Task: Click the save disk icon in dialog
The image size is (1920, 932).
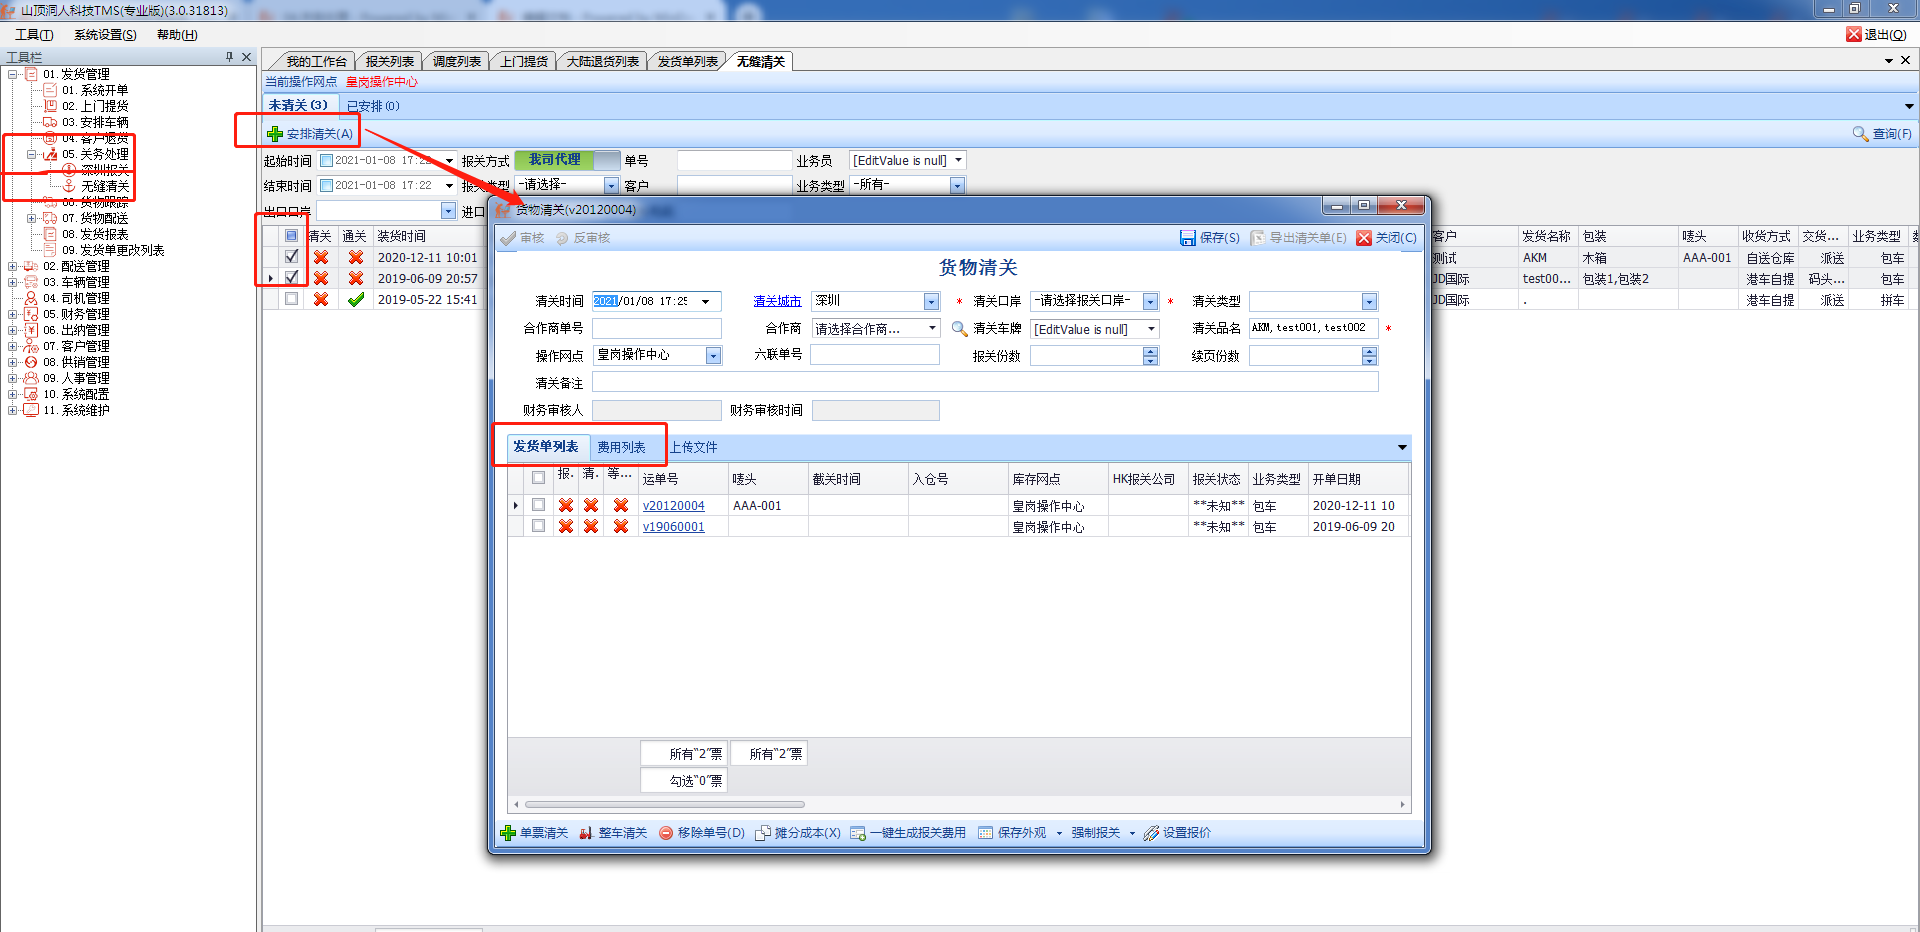Action: 1187,238
